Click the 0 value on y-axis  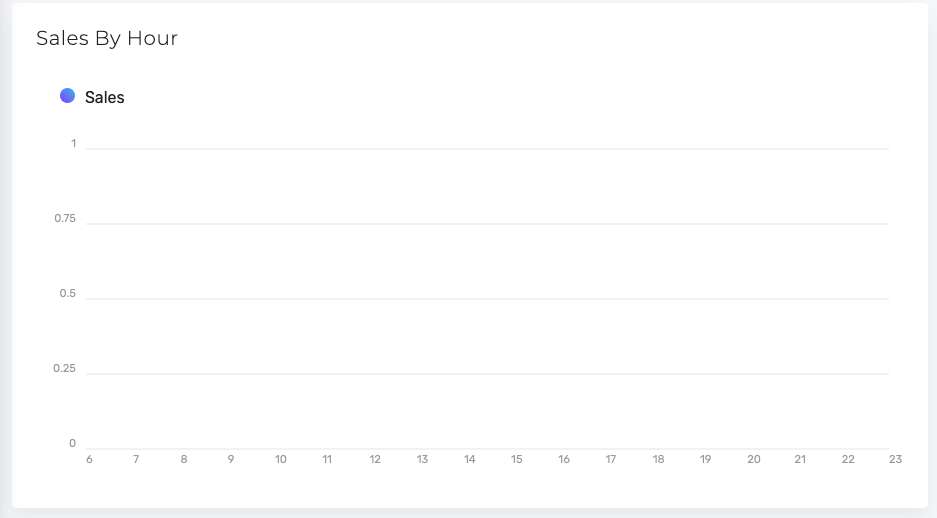72,443
